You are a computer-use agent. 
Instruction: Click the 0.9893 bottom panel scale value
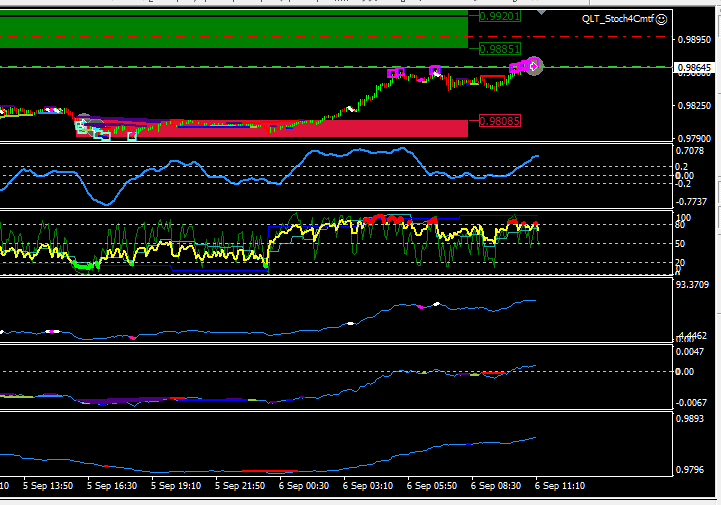coord(690,419)
